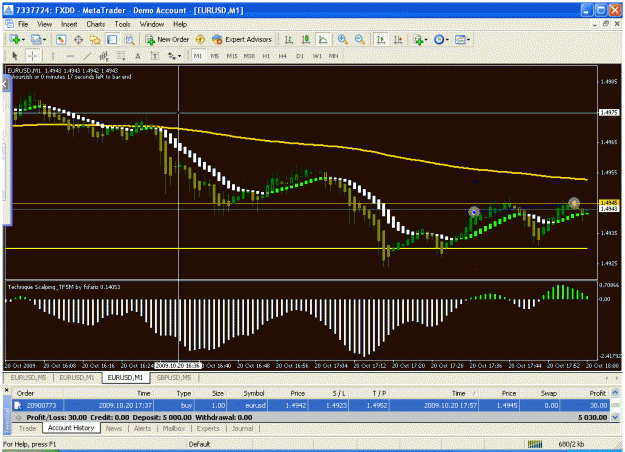This screenshot has width=625, height=452.
Task: Switch chart to D1 timeframe
Action: (300, 56)
